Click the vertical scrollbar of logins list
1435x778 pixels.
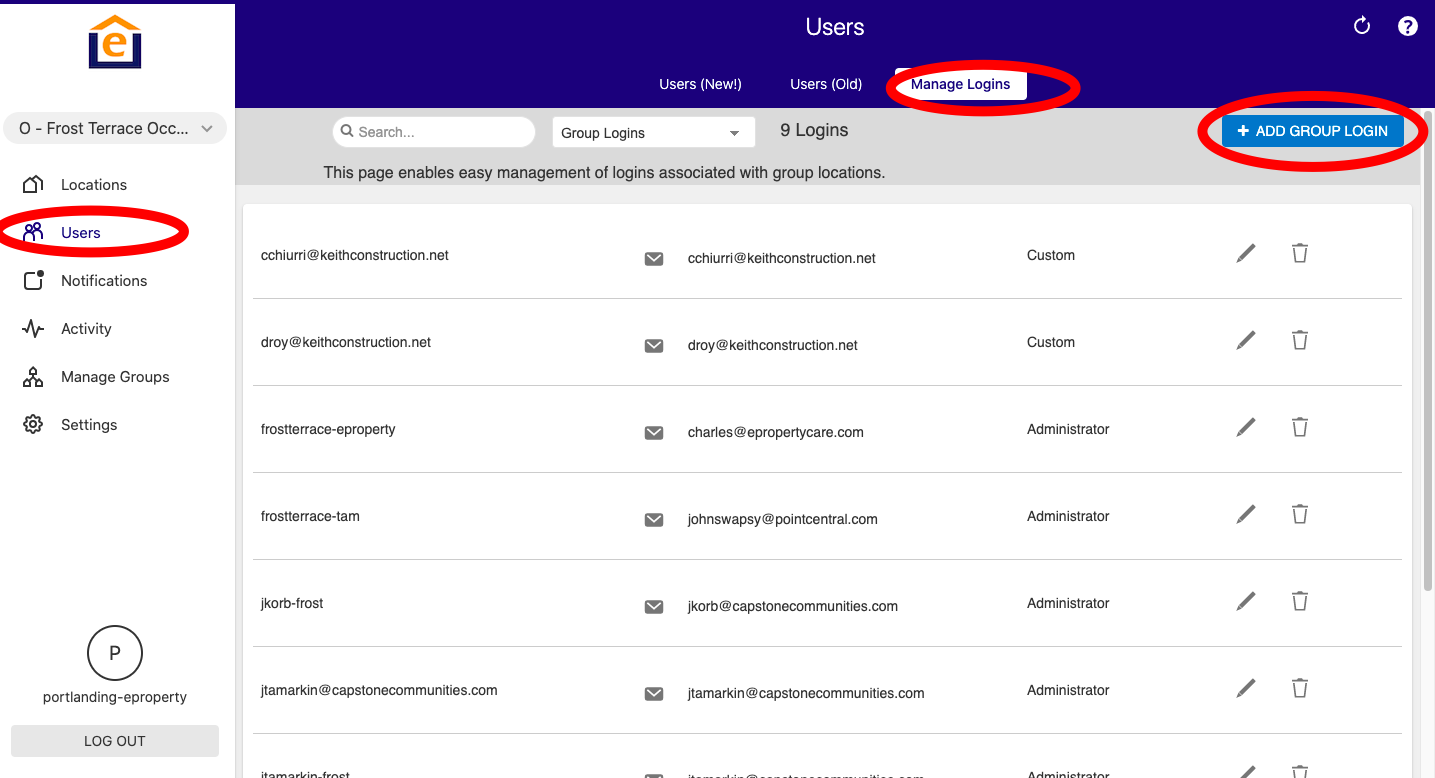click(x=1428, y=350)
